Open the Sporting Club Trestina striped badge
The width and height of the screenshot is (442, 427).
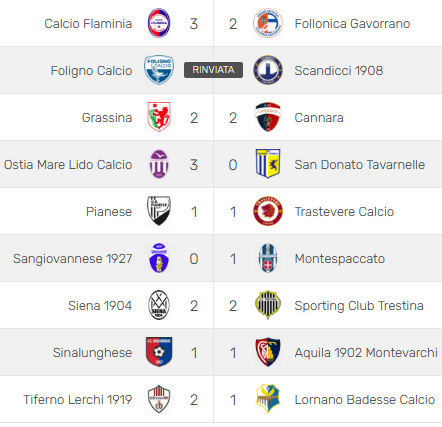268,305
